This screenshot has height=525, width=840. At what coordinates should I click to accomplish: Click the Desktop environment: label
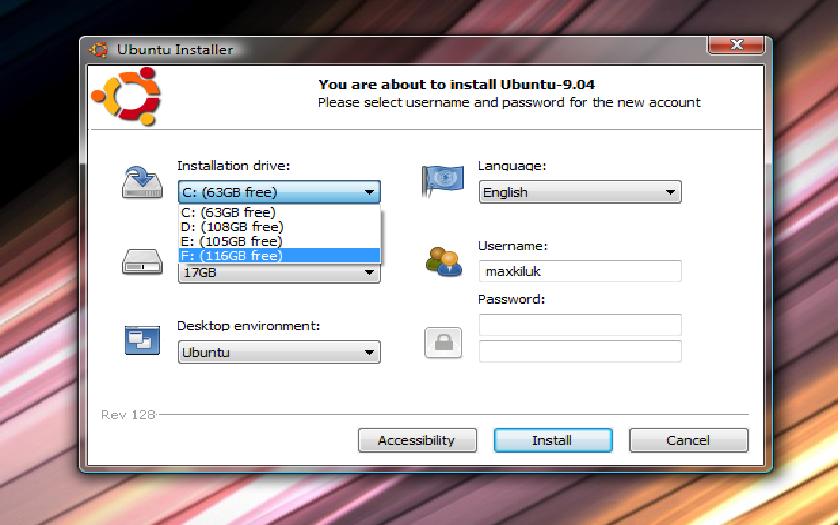click(249, 326)
